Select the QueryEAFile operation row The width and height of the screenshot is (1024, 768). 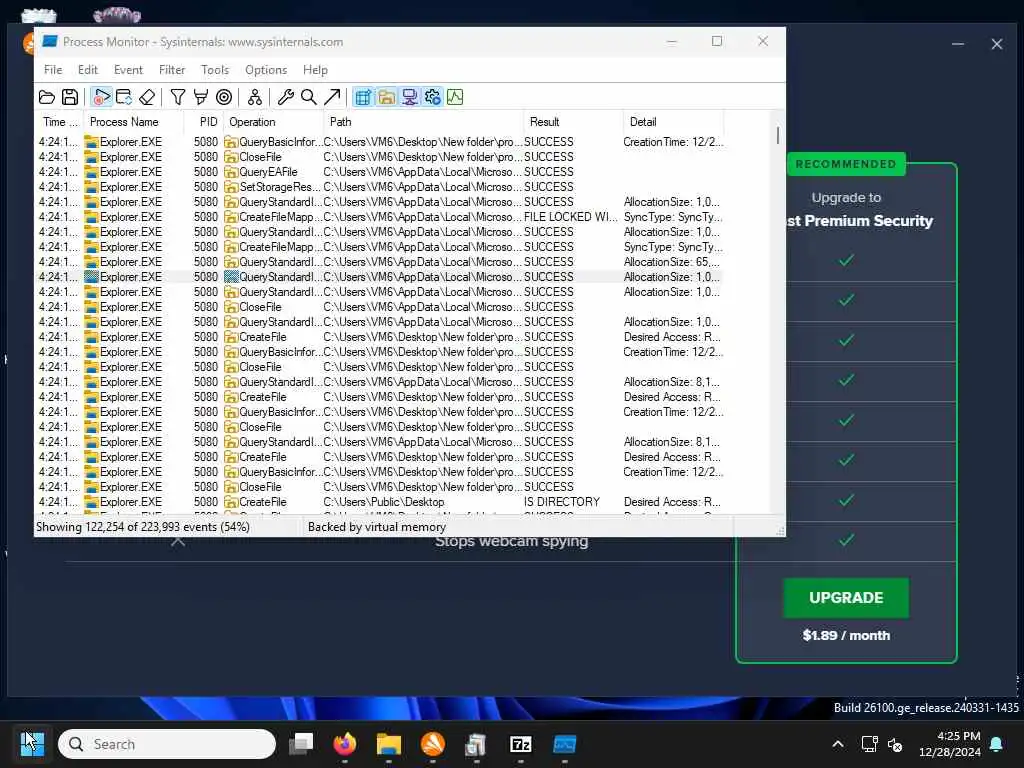[379, 172]
